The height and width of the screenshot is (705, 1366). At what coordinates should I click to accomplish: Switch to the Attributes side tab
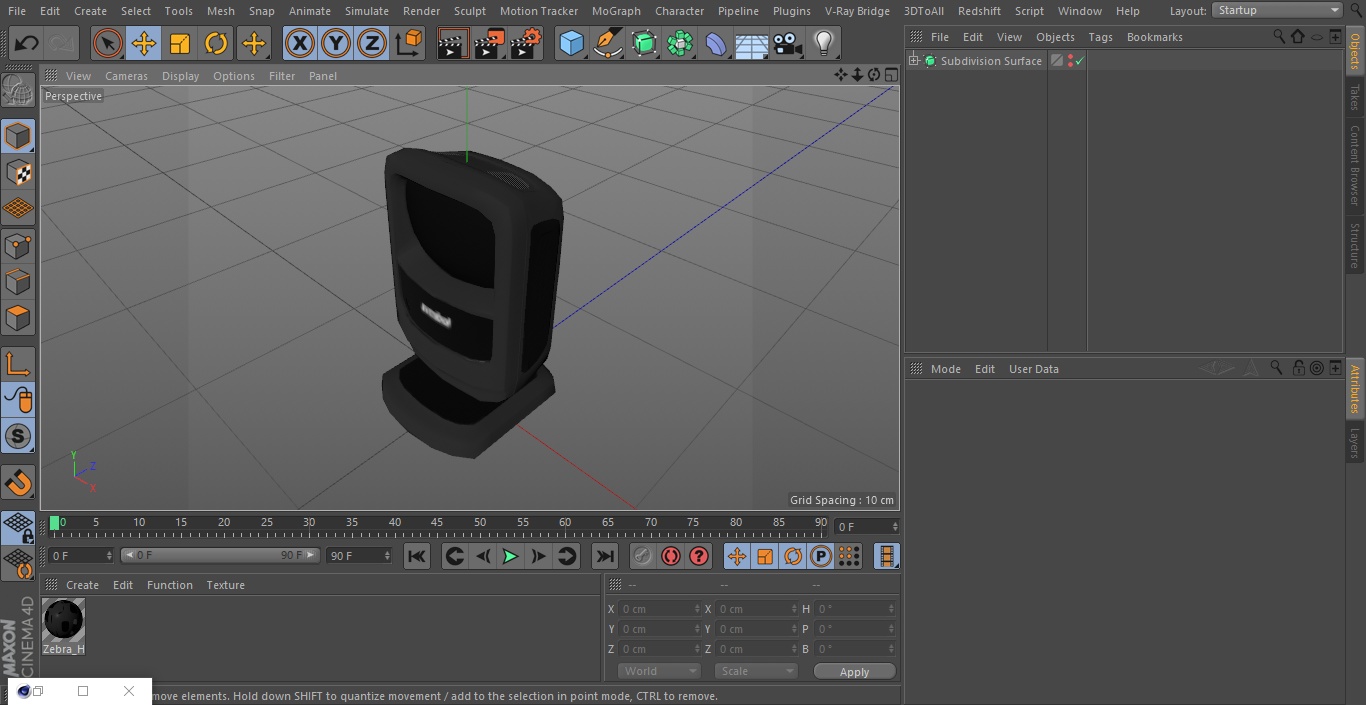pyautogui.click(x=1355, y=389)
